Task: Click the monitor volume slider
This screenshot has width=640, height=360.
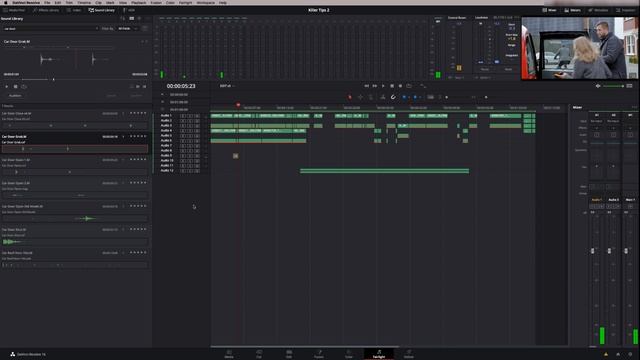Action: pos(613,86)
